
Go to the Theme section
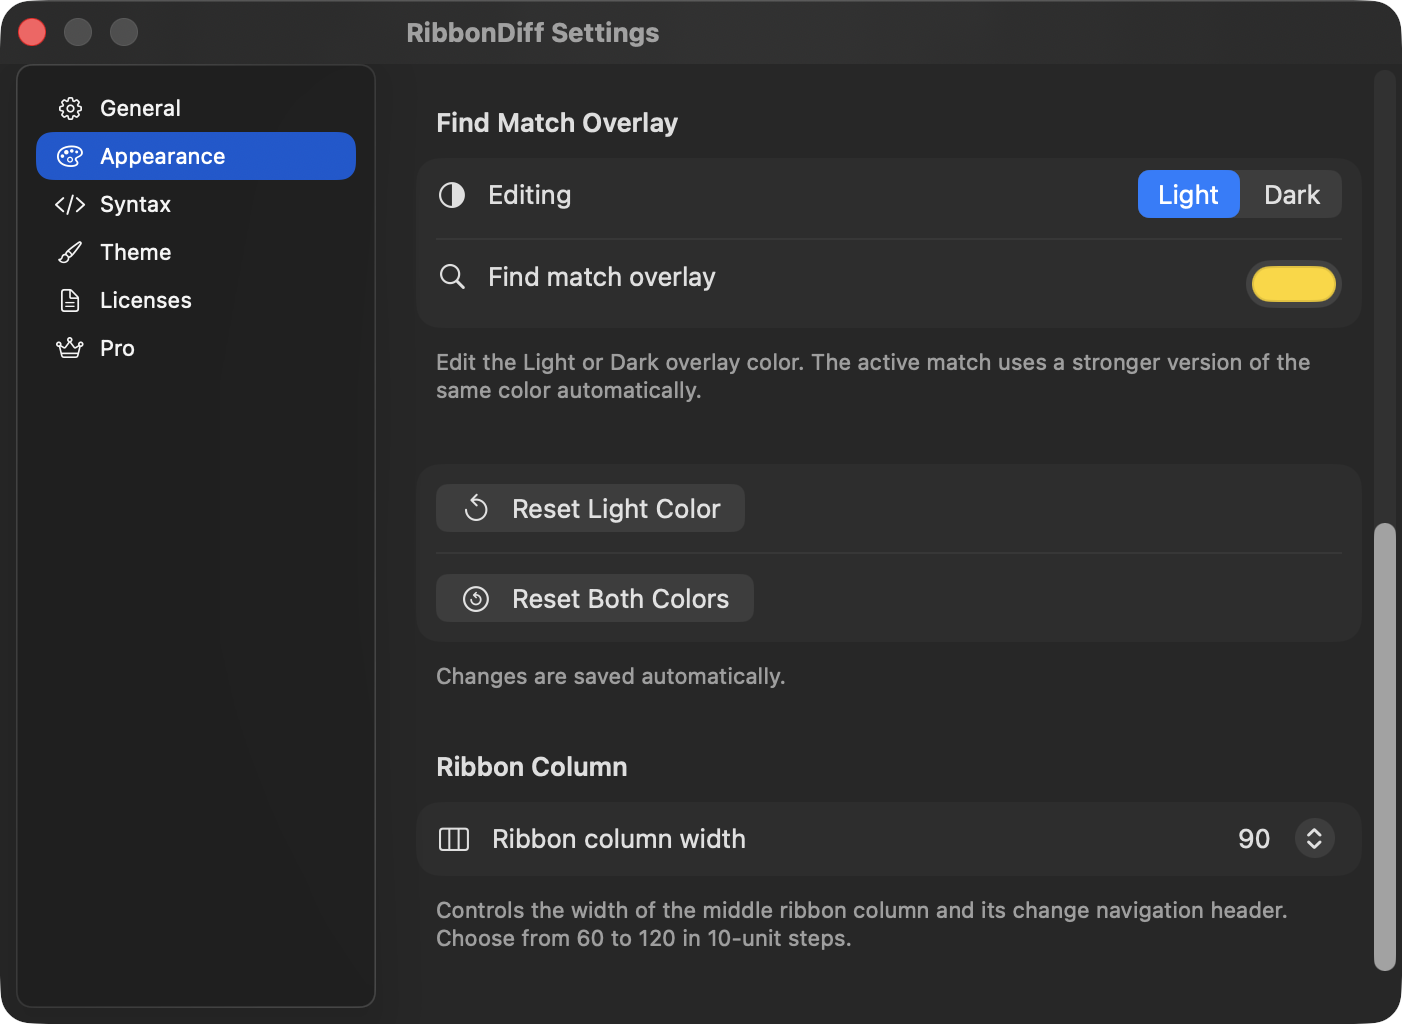tap(196, 252)
